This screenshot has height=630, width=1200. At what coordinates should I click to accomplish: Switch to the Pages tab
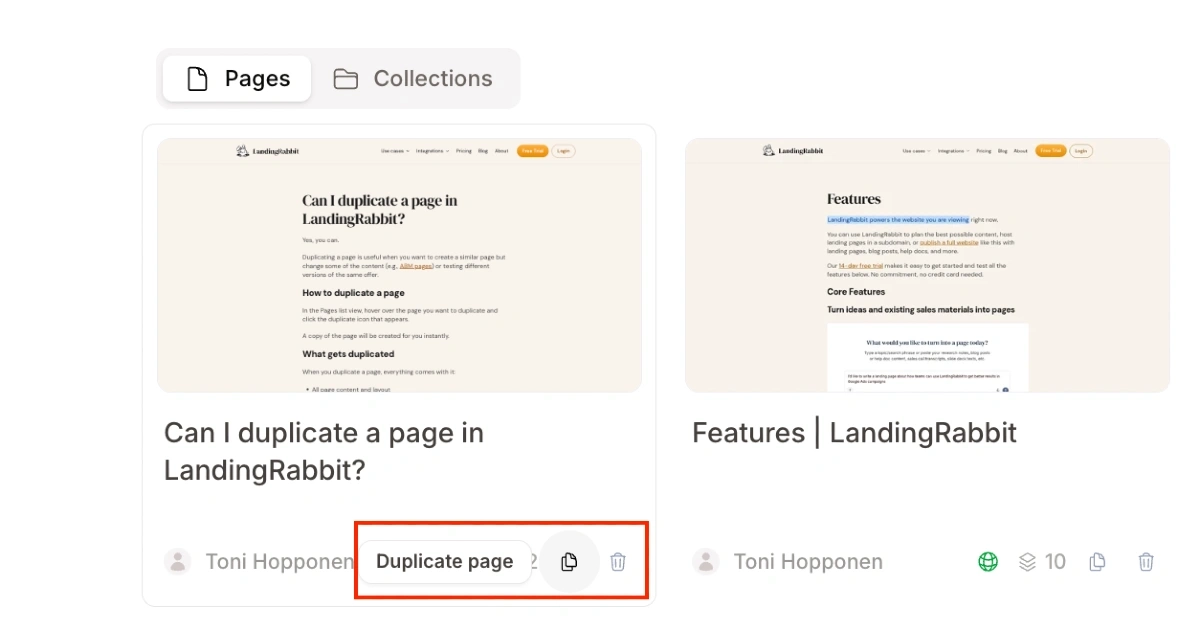[x=237, y=79]
